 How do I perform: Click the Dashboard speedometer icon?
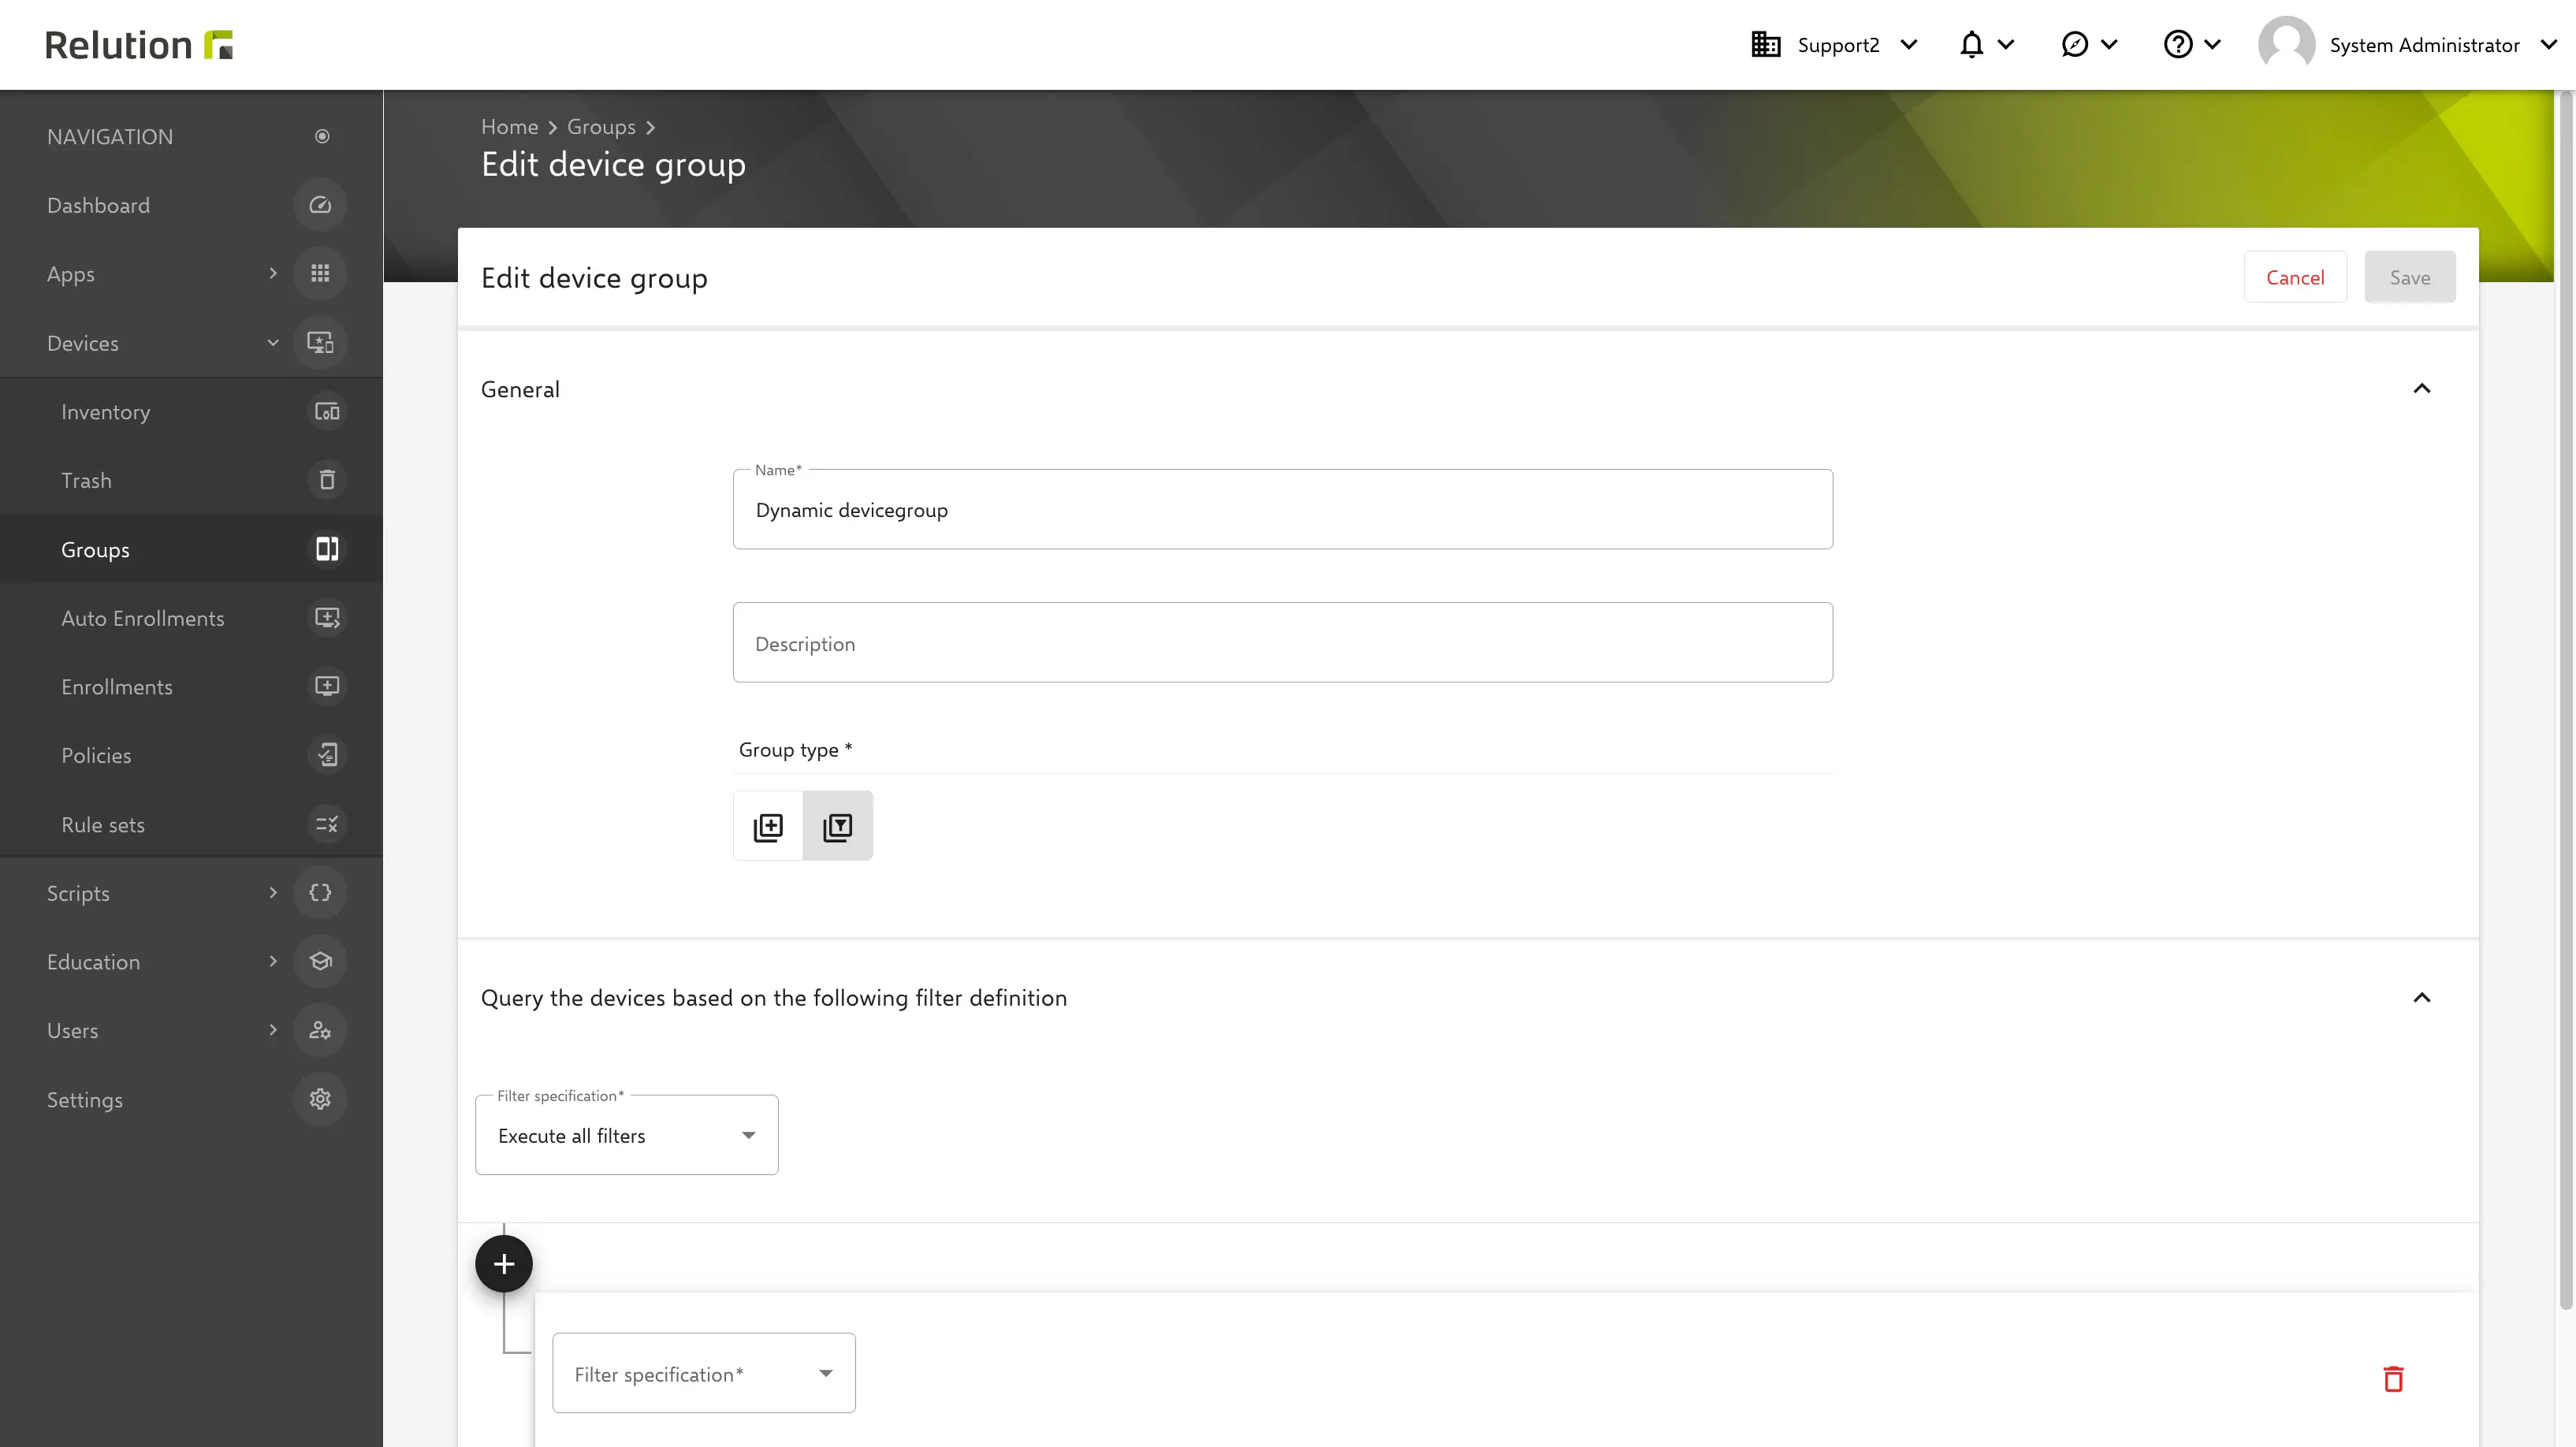click(320, 204)
